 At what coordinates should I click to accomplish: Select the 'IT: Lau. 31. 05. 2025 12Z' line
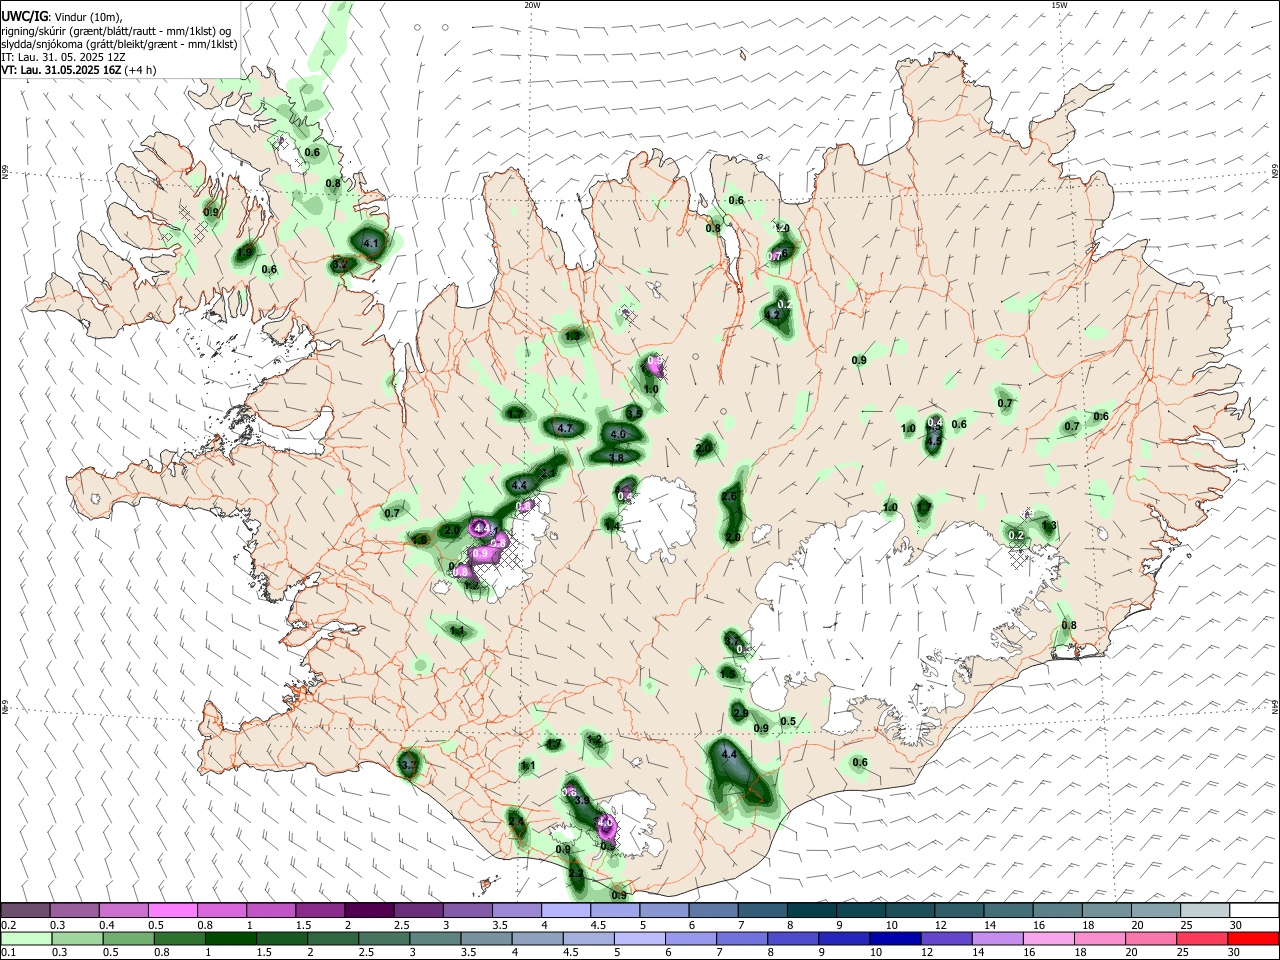pos(63,58)
